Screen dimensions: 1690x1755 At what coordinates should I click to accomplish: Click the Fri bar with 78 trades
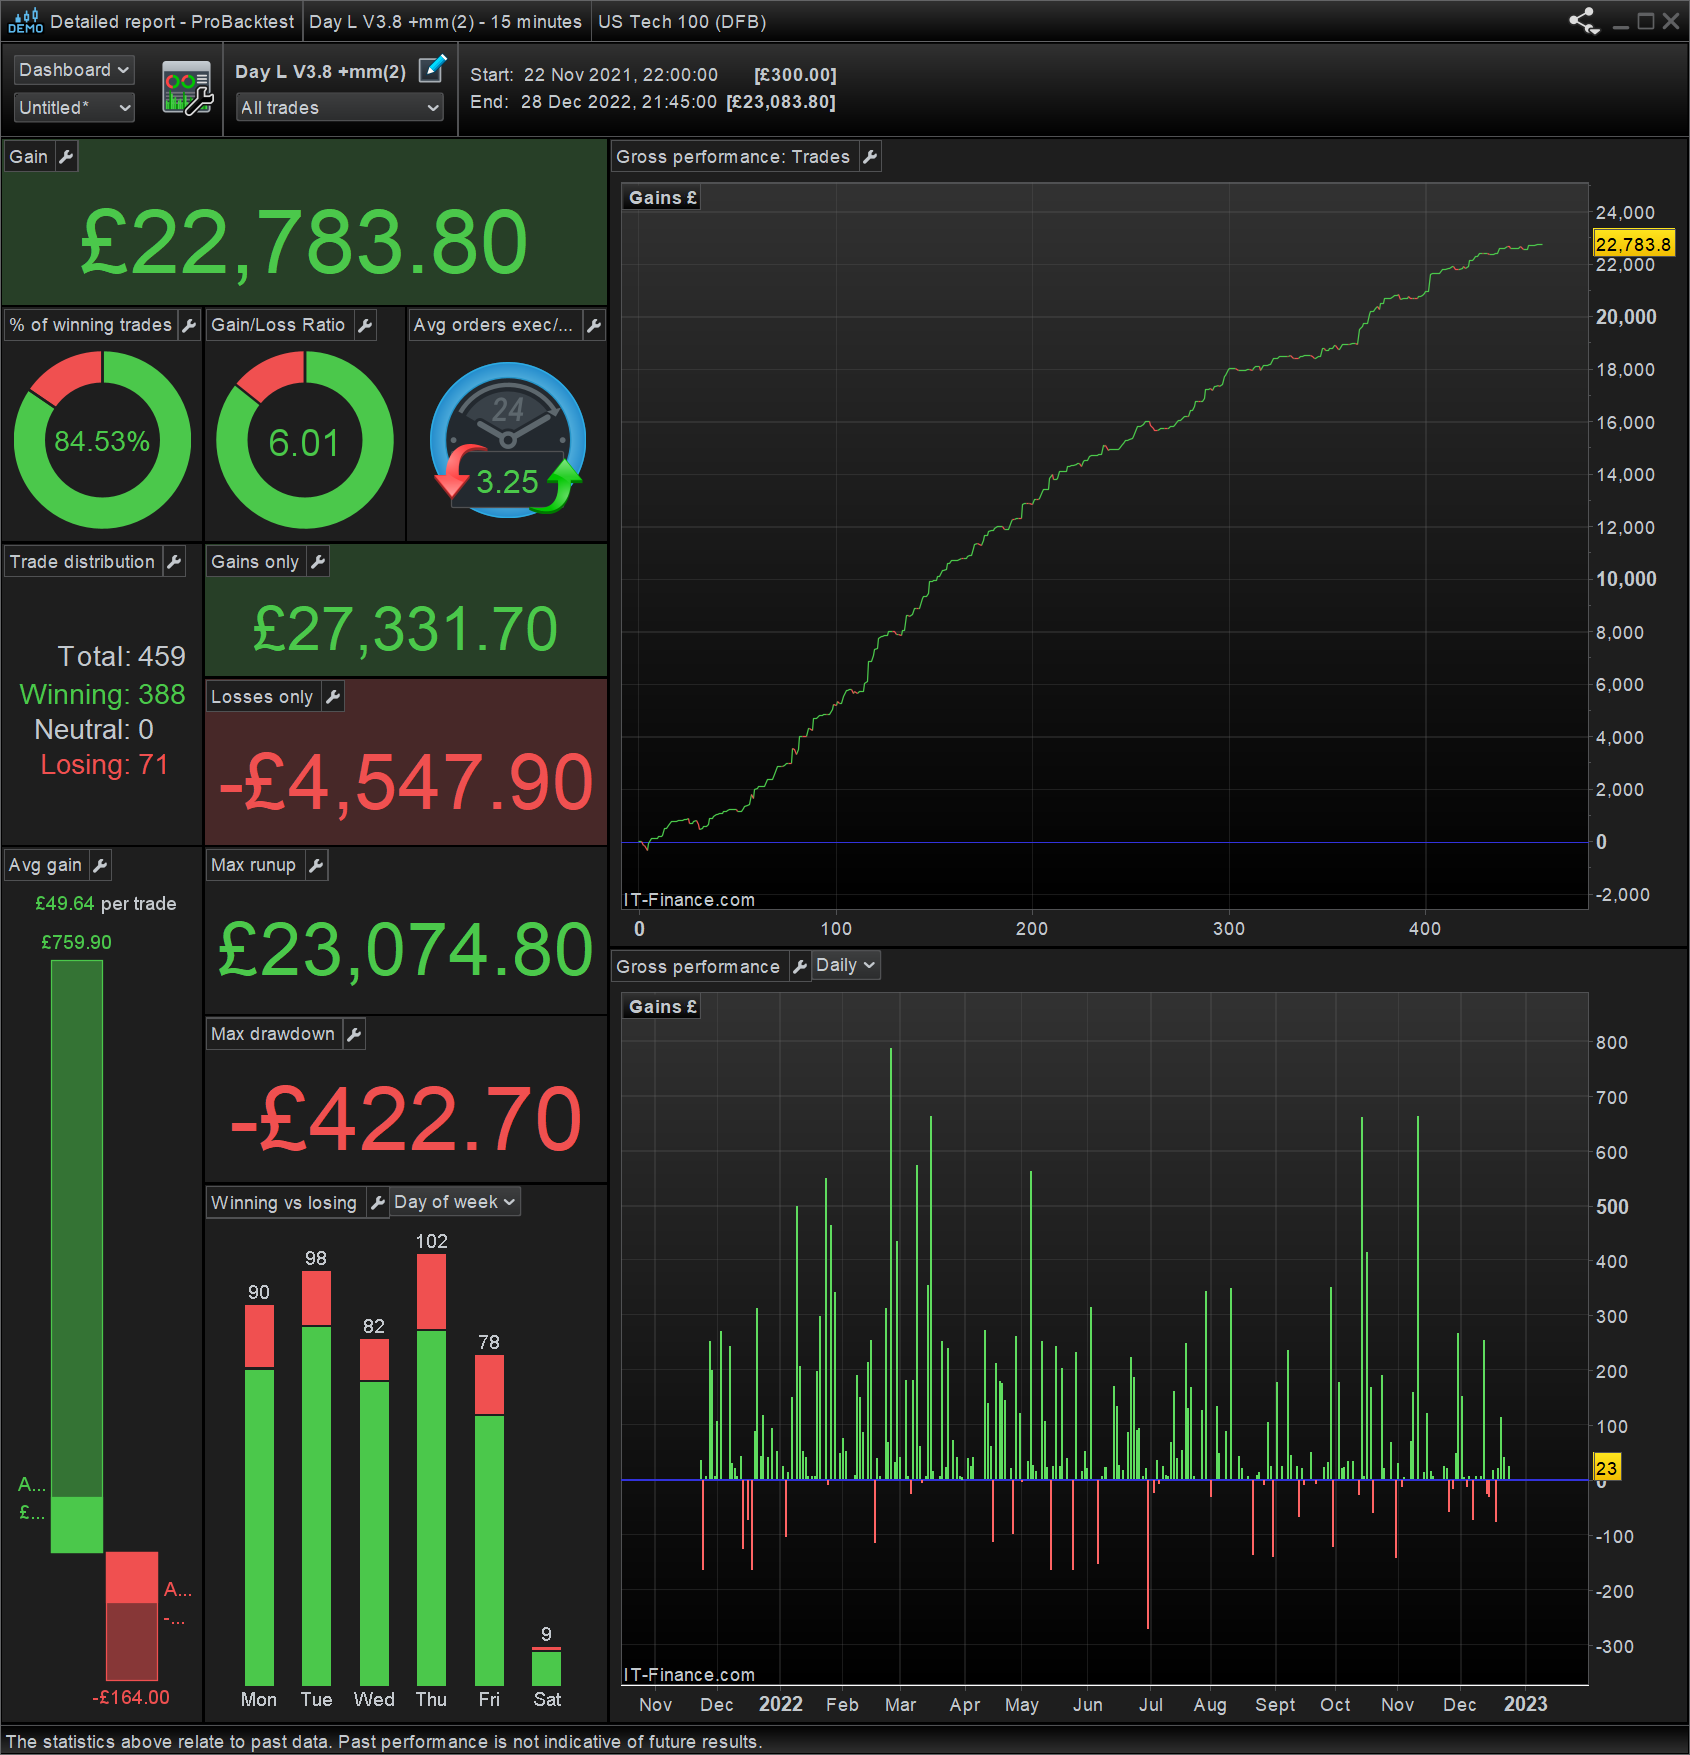(x=489, y=1520)
